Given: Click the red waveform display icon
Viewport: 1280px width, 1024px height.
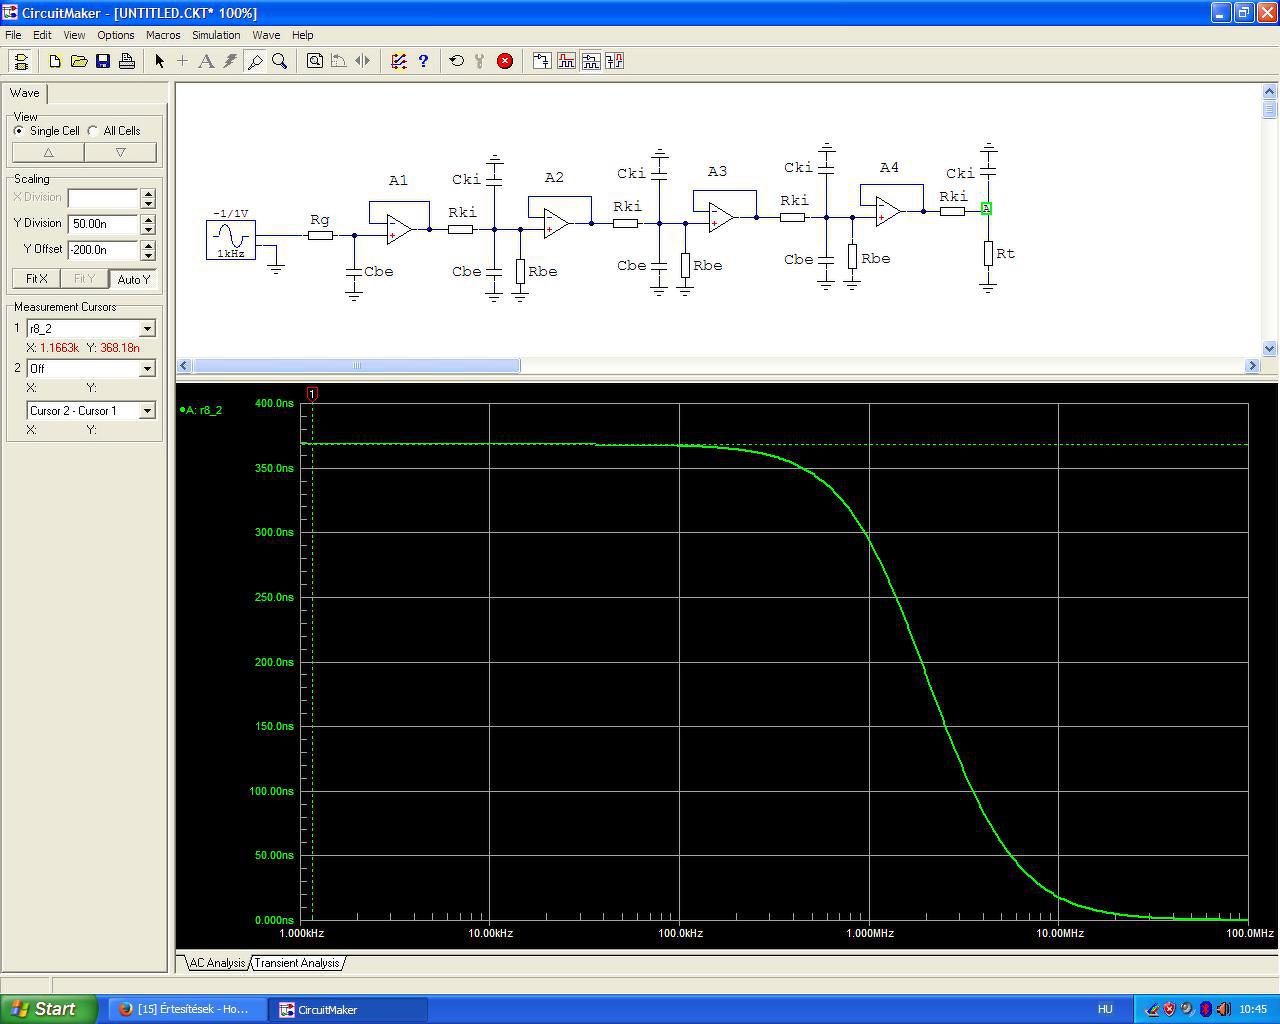Looking at the screenshot, I should [x=566, y=61].
